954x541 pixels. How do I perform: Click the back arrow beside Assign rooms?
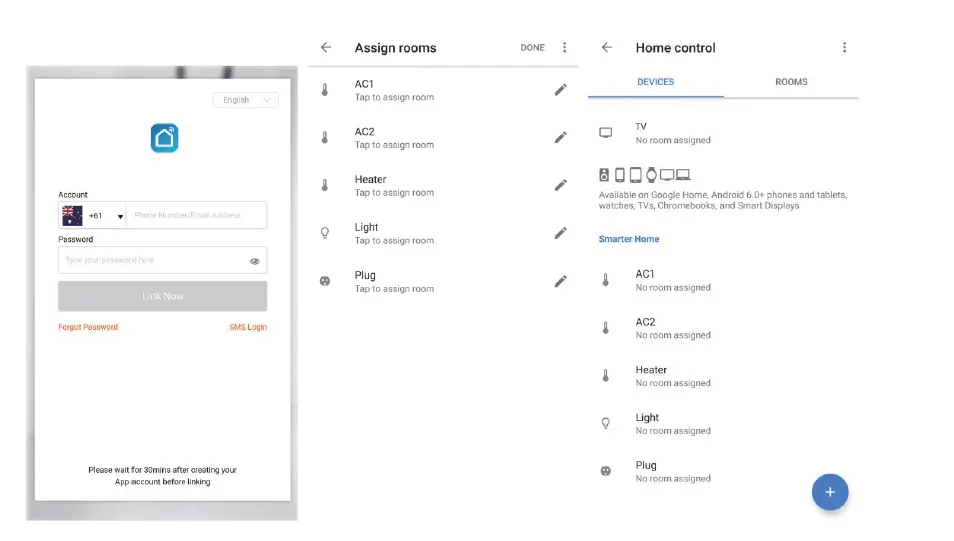325,48
